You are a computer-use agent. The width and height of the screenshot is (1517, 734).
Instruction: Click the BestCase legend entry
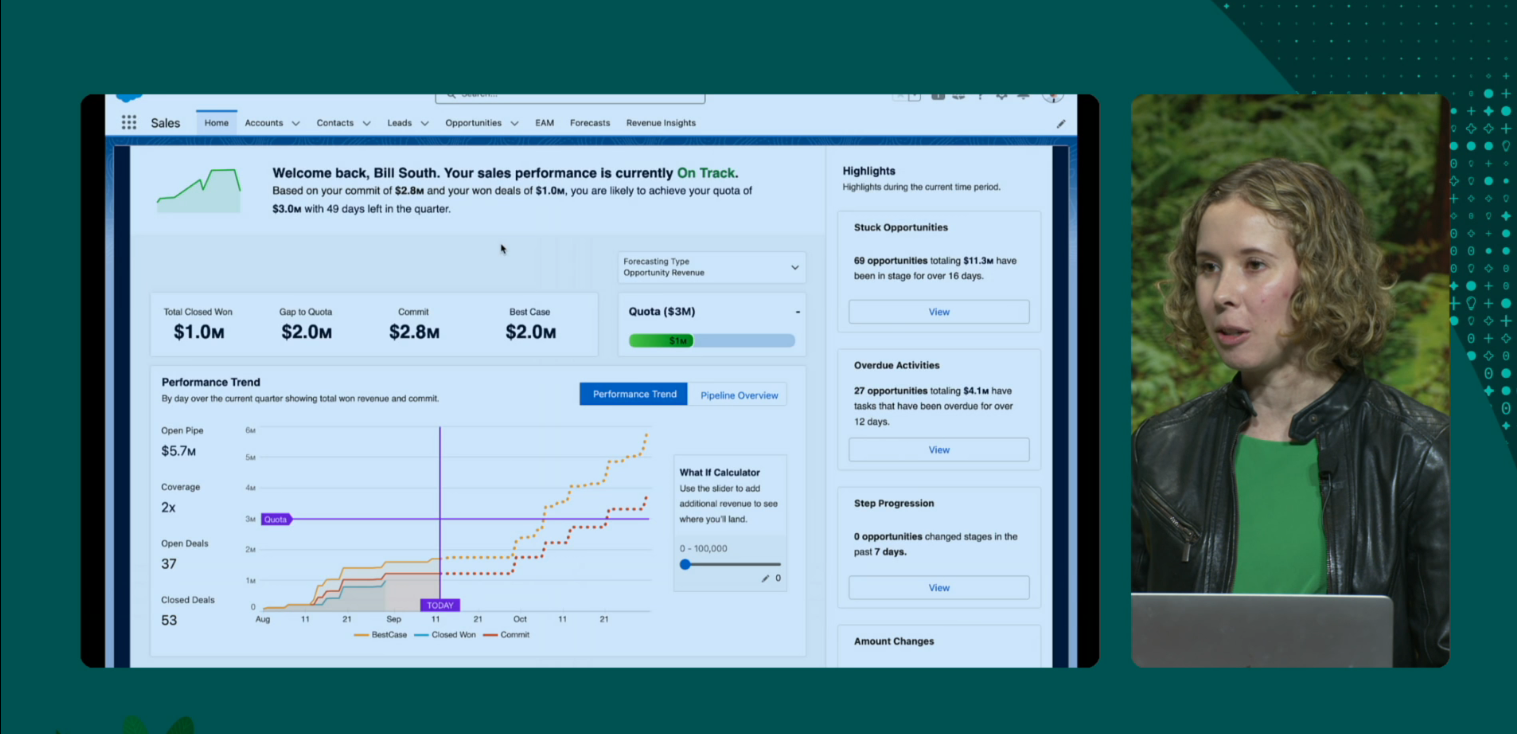381,635
